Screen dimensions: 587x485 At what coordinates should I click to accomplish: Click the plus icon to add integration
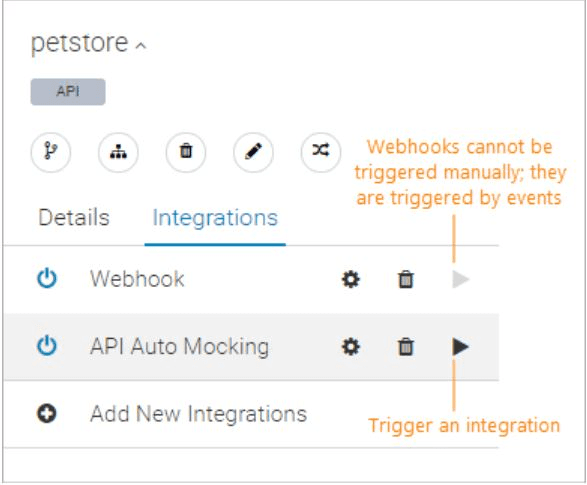(47, 414)
